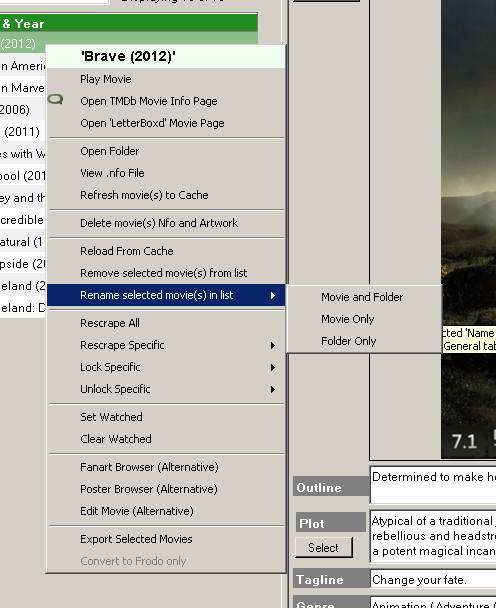The height and width of the screenshot is (608, 496).
Task: Click the Select button under Plot
Action: [x=324, y=548]
